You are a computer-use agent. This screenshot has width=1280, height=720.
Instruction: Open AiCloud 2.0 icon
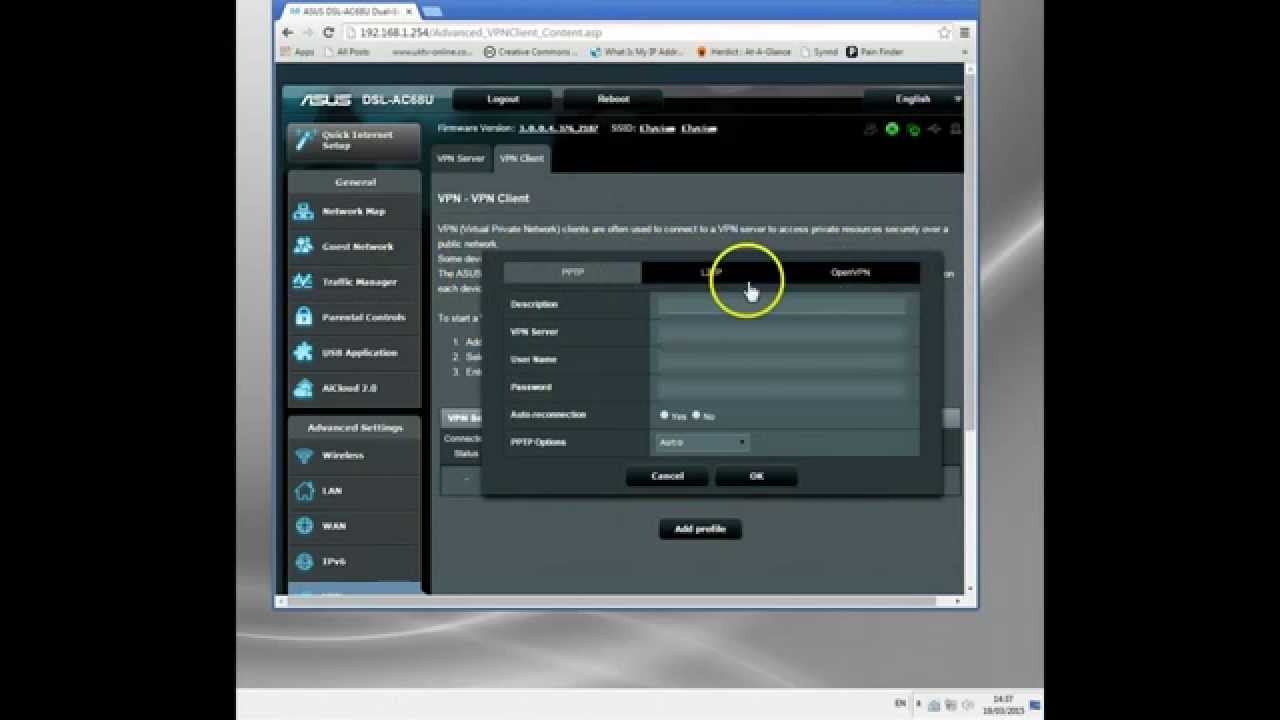pos(303,387)
